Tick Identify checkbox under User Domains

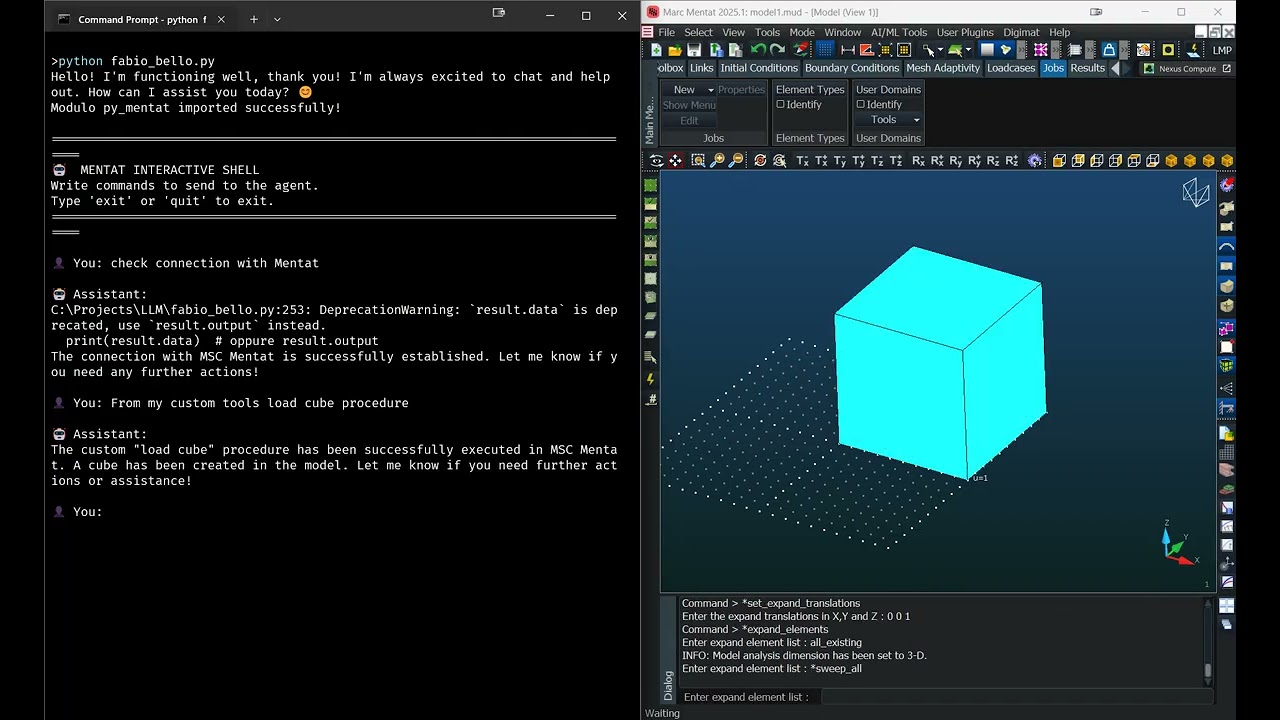pyautogui.click(x=861, y=104)
